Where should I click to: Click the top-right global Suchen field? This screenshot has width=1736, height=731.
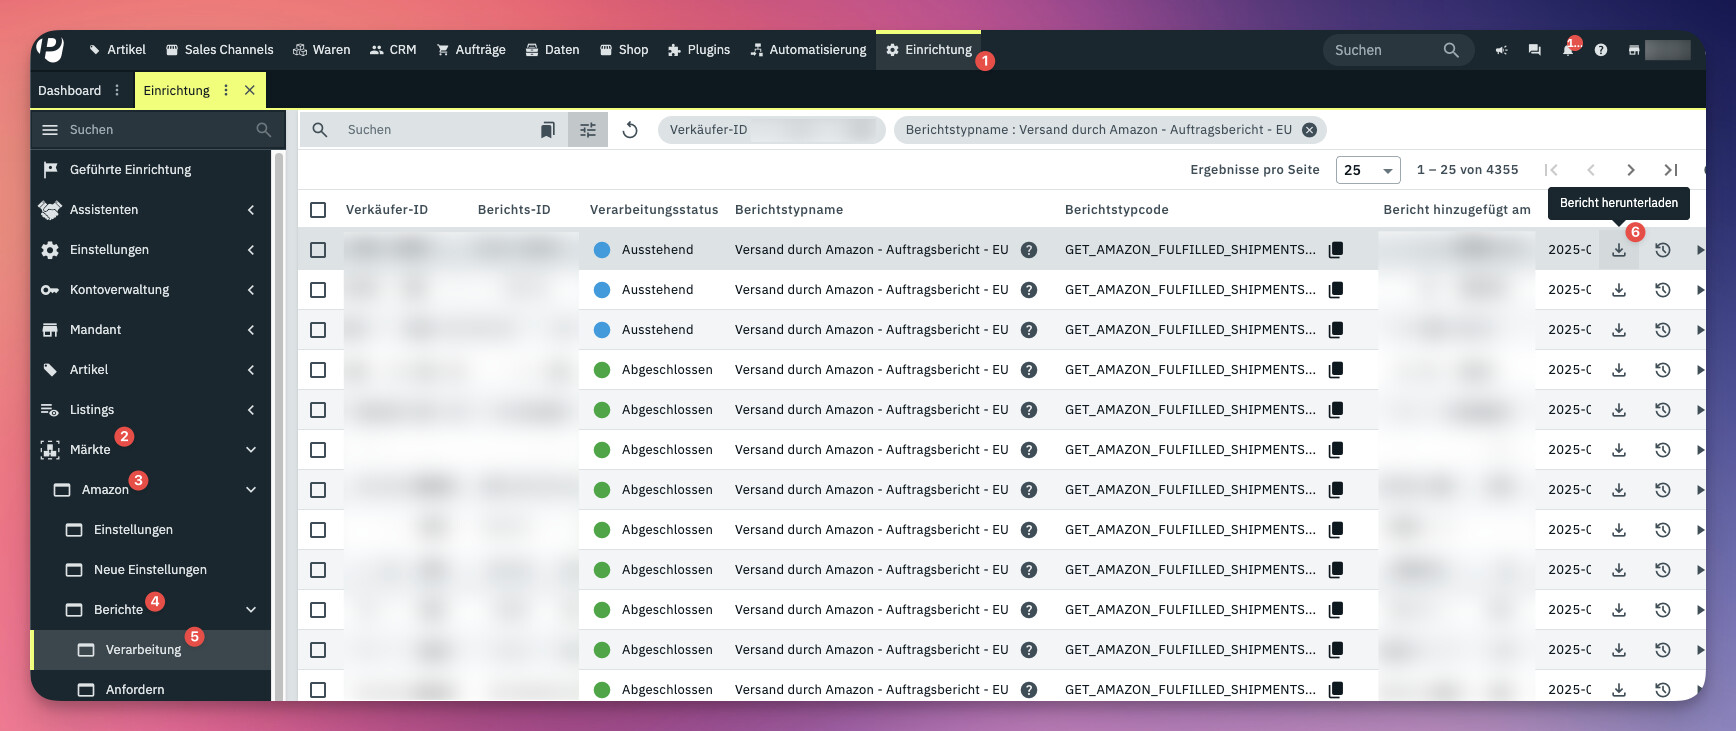[1385, 50]
